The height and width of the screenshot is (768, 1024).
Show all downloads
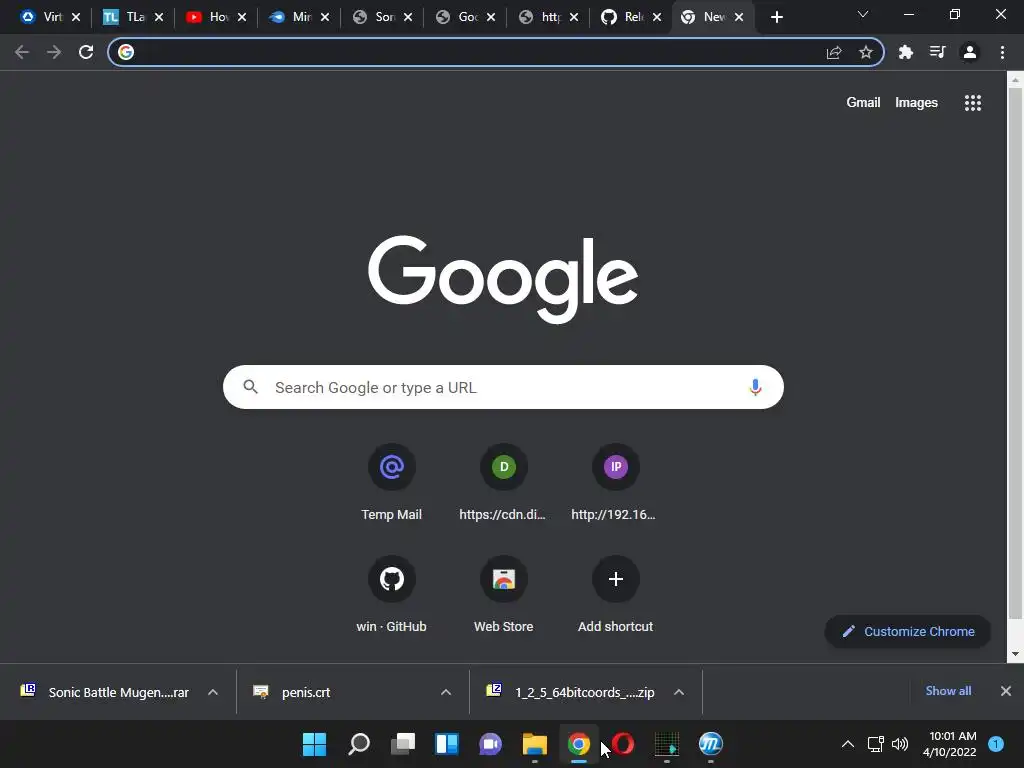[x=948, y=691]
